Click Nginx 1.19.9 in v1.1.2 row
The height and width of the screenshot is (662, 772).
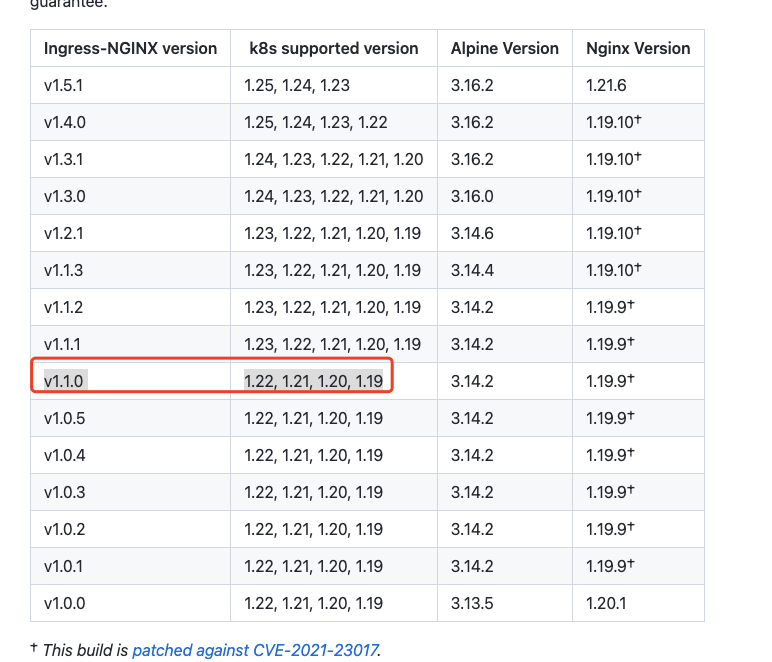point(638,307)
